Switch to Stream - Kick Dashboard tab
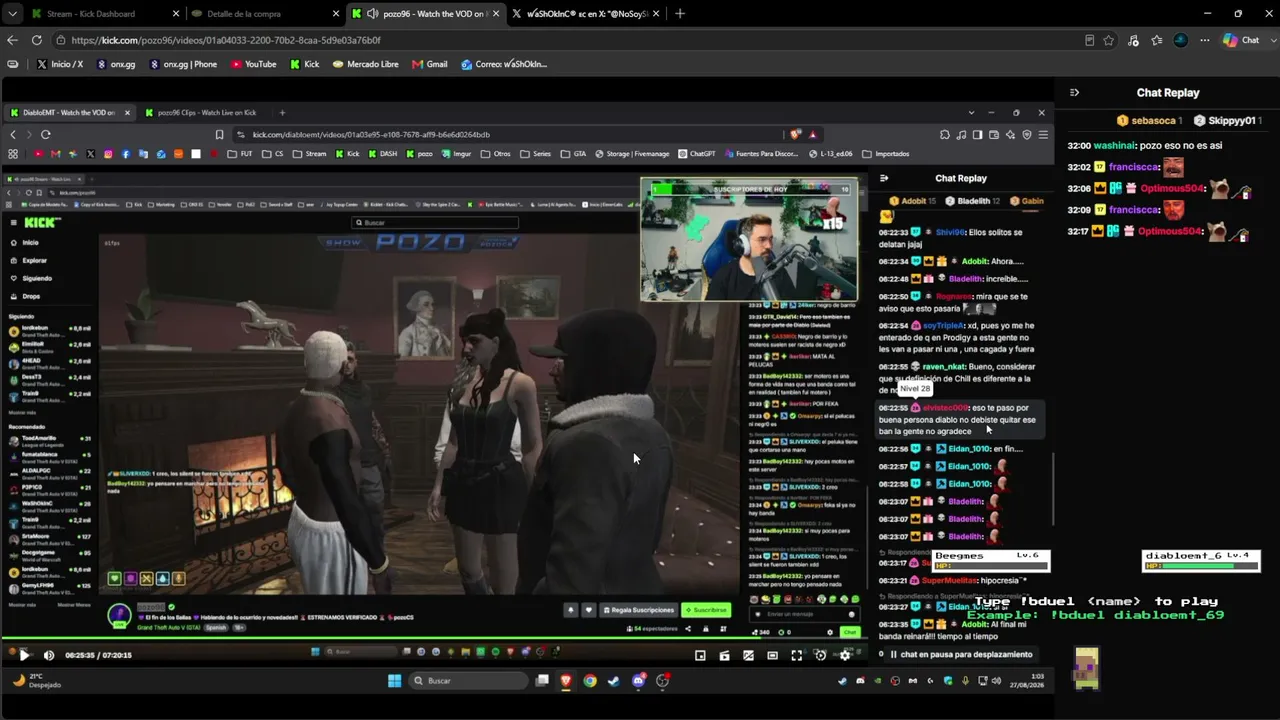This screenshot has height=720, width=1280. click(100, 14)
